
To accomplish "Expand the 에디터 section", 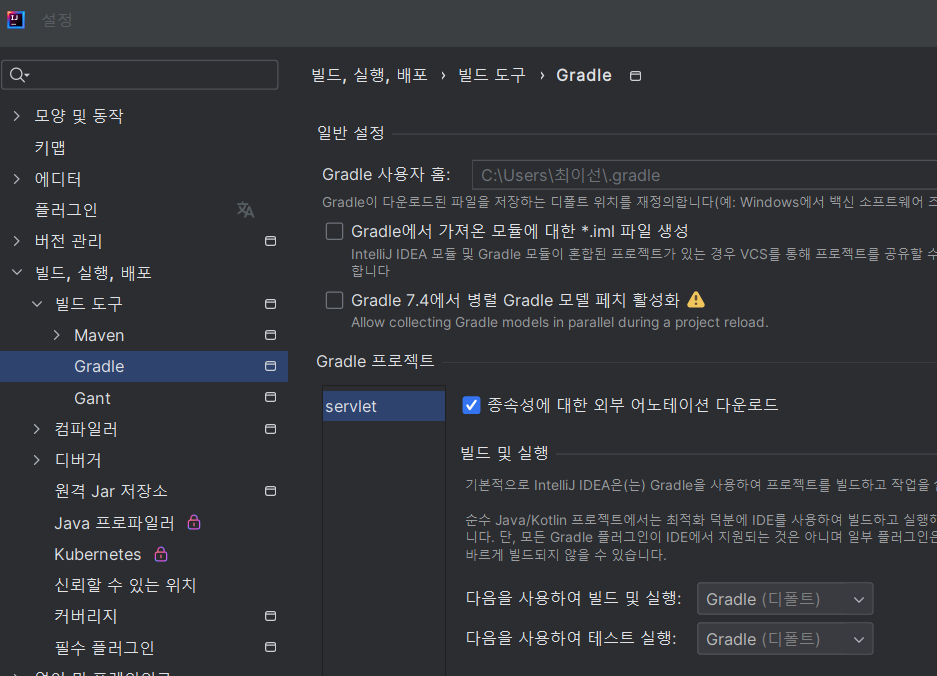I will 17,179.
